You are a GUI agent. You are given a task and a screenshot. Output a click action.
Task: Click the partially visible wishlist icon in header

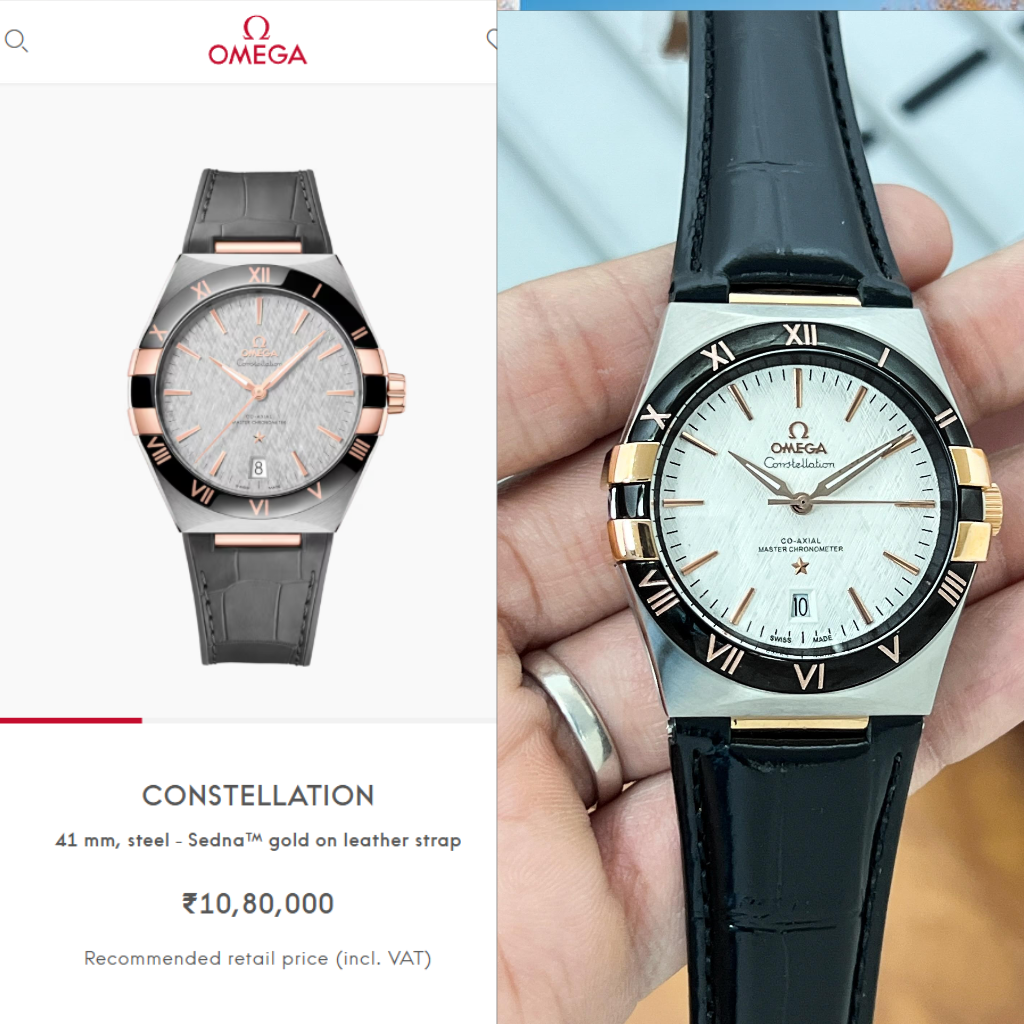[492, 39]
